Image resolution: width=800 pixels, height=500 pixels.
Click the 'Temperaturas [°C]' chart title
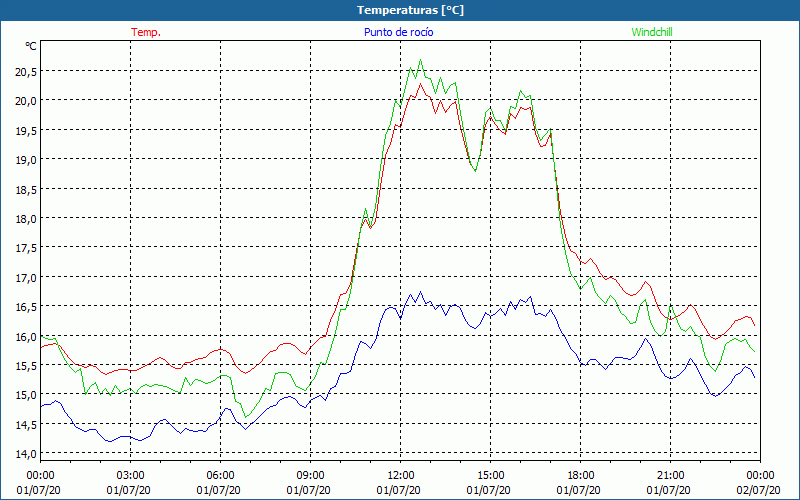(410, 10)
